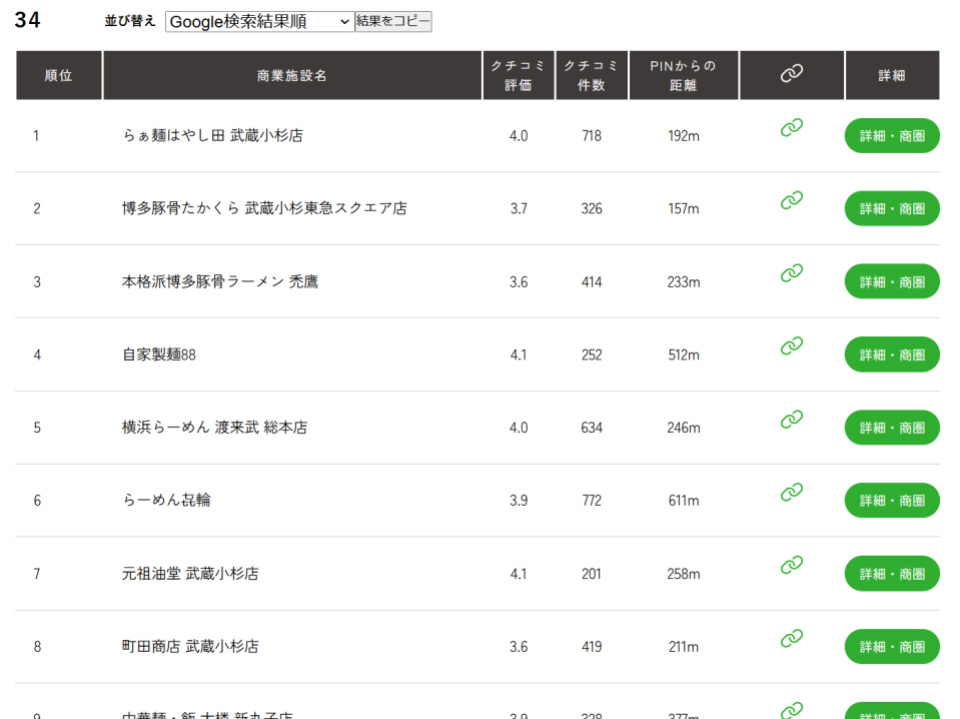Open 詳細・商圏 for 町田商店 武蔵小杉店
Image resolution: width=960 pixels, height=719 pixels.
click(892, 647)
